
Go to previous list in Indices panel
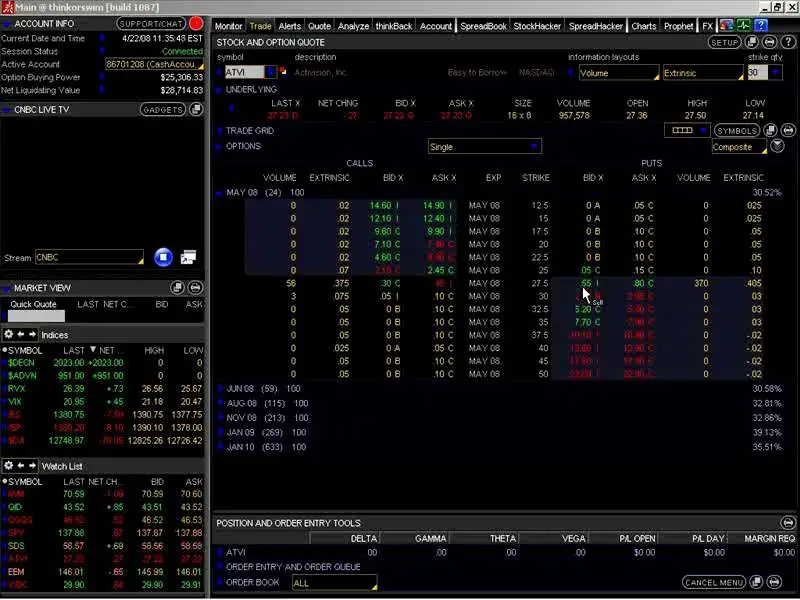click(21, 334)
